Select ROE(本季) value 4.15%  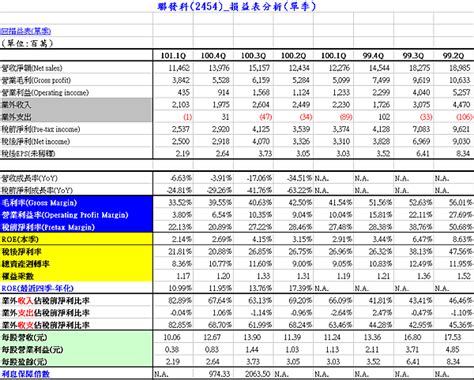point(262,239)
